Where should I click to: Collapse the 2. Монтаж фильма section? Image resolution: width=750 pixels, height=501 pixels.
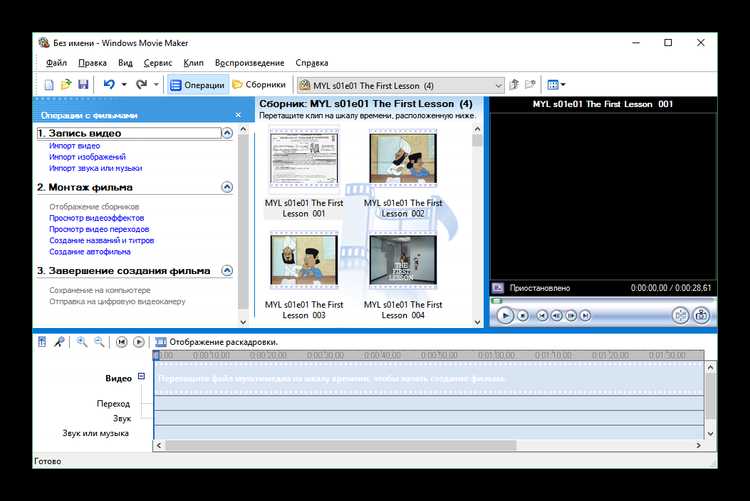pos(227,187)
